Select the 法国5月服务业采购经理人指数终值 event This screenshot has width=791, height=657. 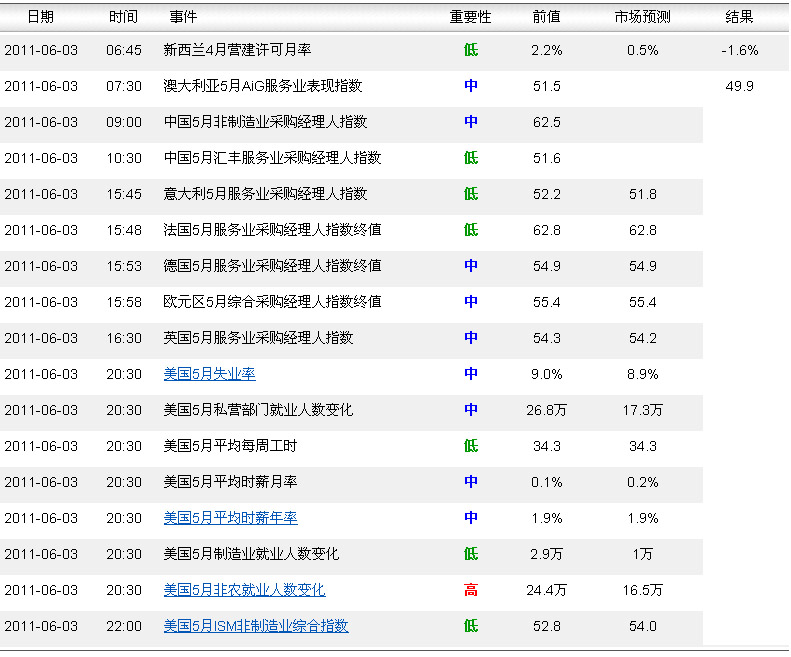(x=272, y=230)
